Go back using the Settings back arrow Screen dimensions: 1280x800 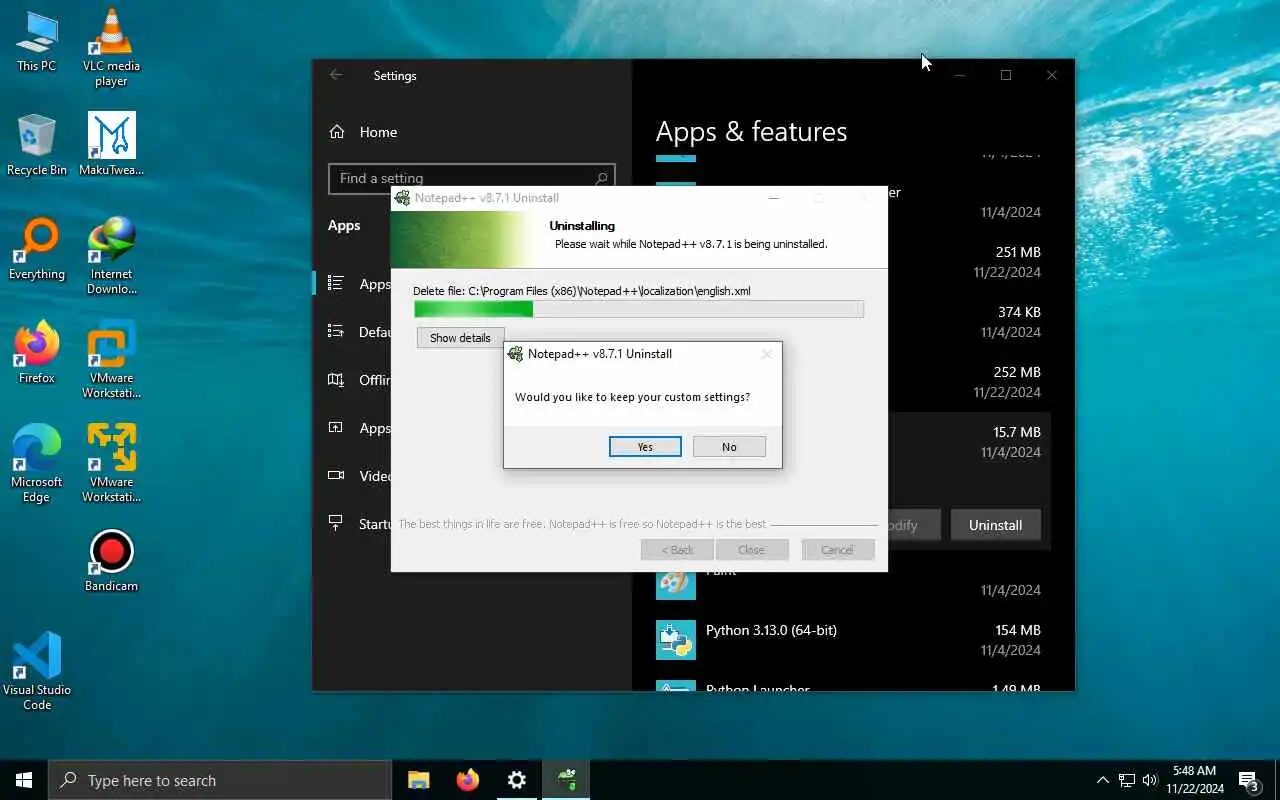pyautogui.click(x=336, y=75)
